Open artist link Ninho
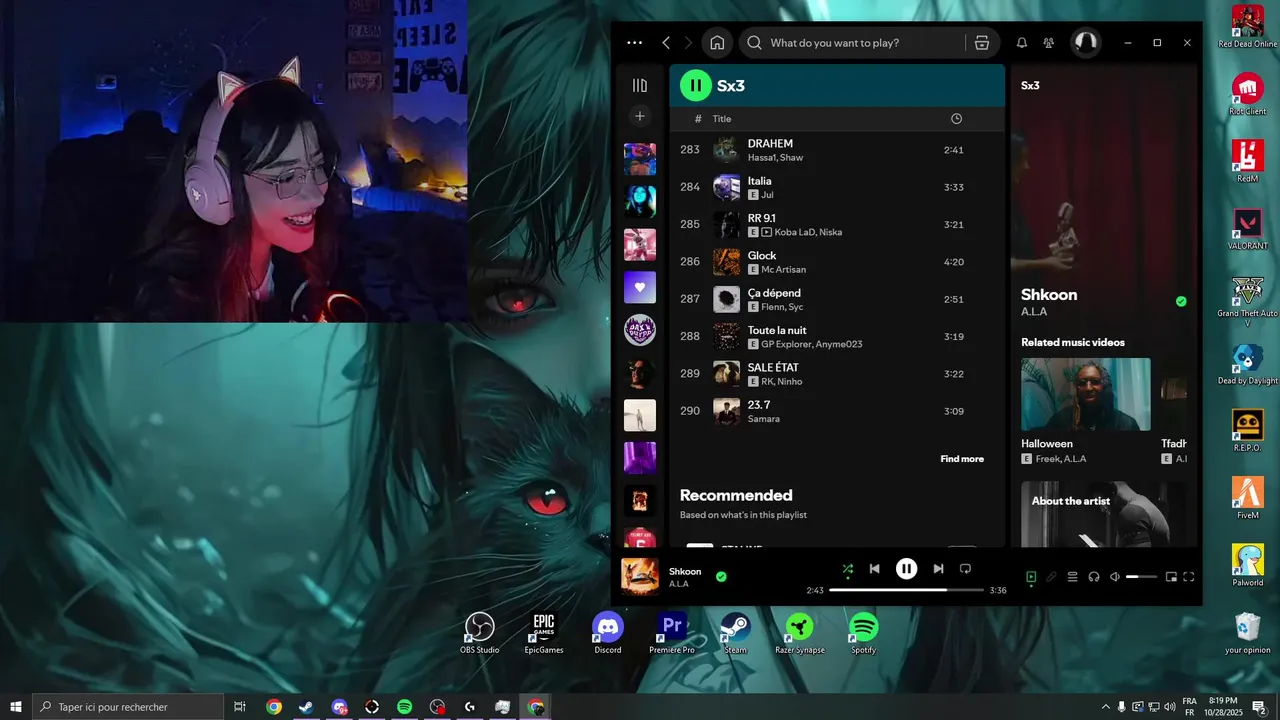Screen dimensions: 1280x720 [790, 382]
